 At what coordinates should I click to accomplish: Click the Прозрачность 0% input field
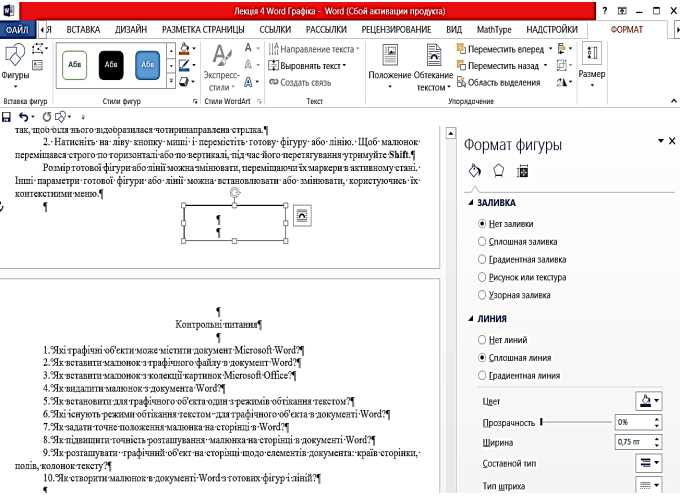coord(633,422)
